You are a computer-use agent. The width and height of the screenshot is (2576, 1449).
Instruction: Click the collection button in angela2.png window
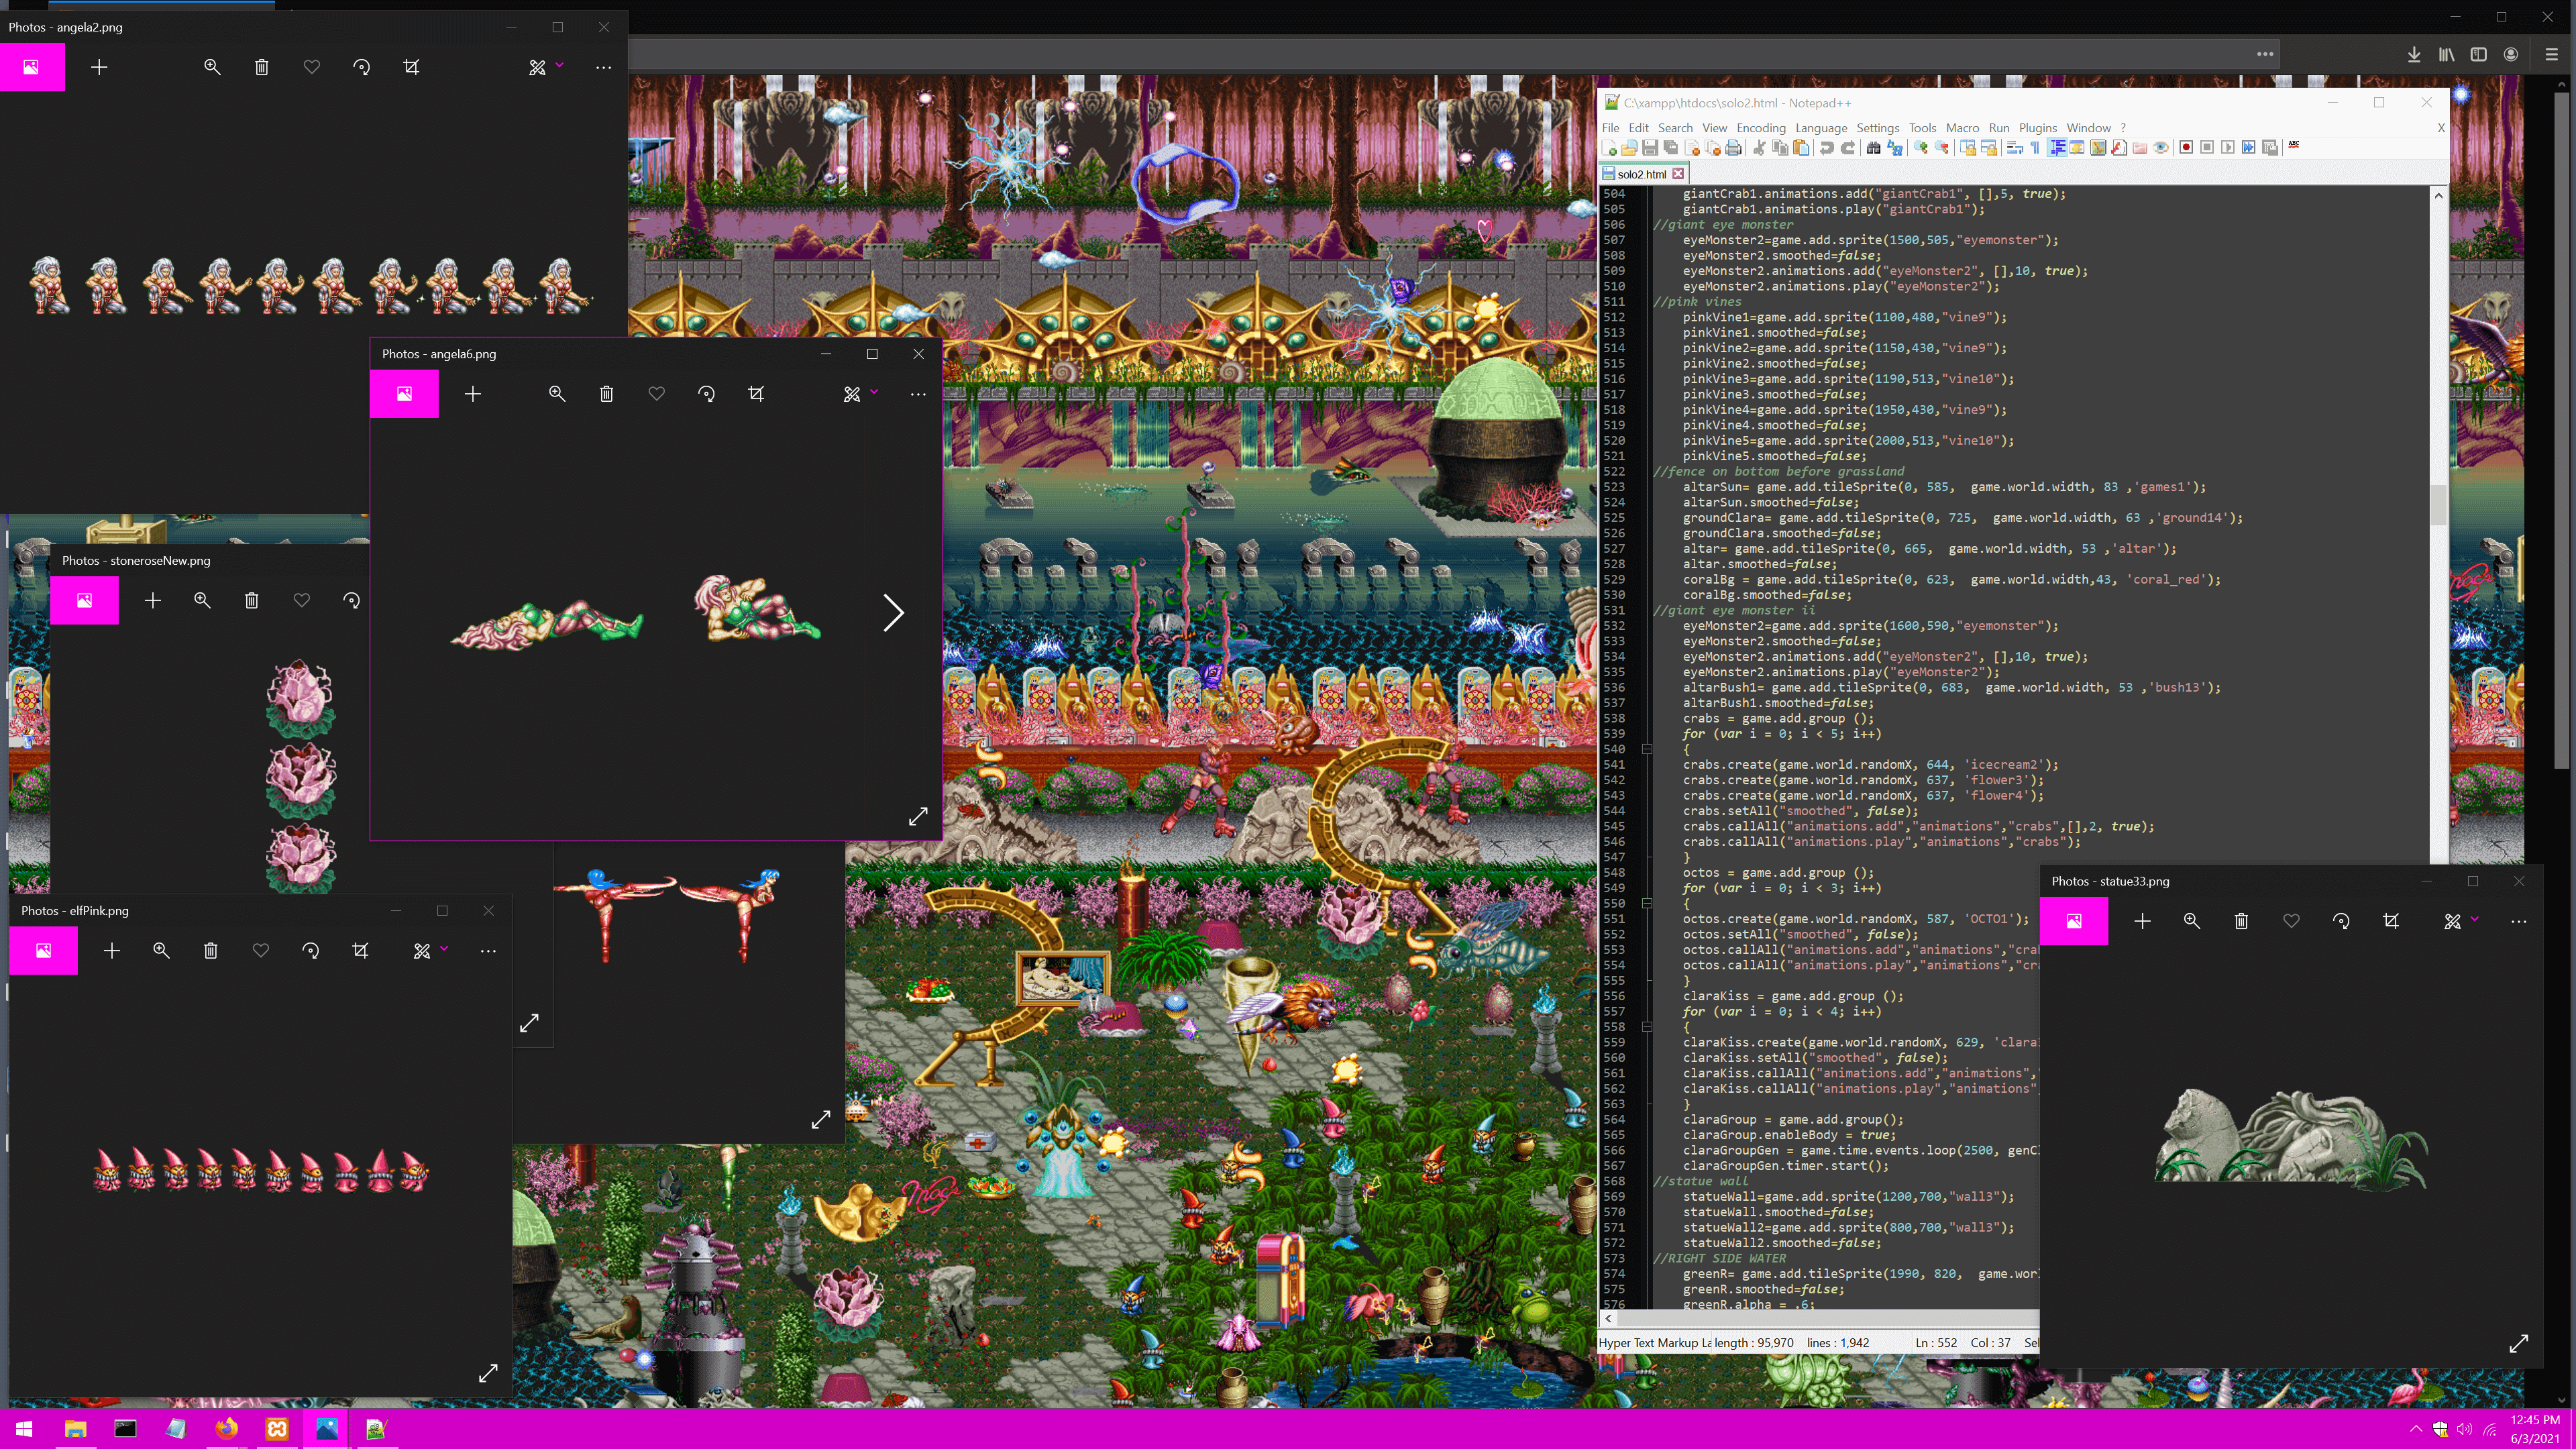click(32, 67)
